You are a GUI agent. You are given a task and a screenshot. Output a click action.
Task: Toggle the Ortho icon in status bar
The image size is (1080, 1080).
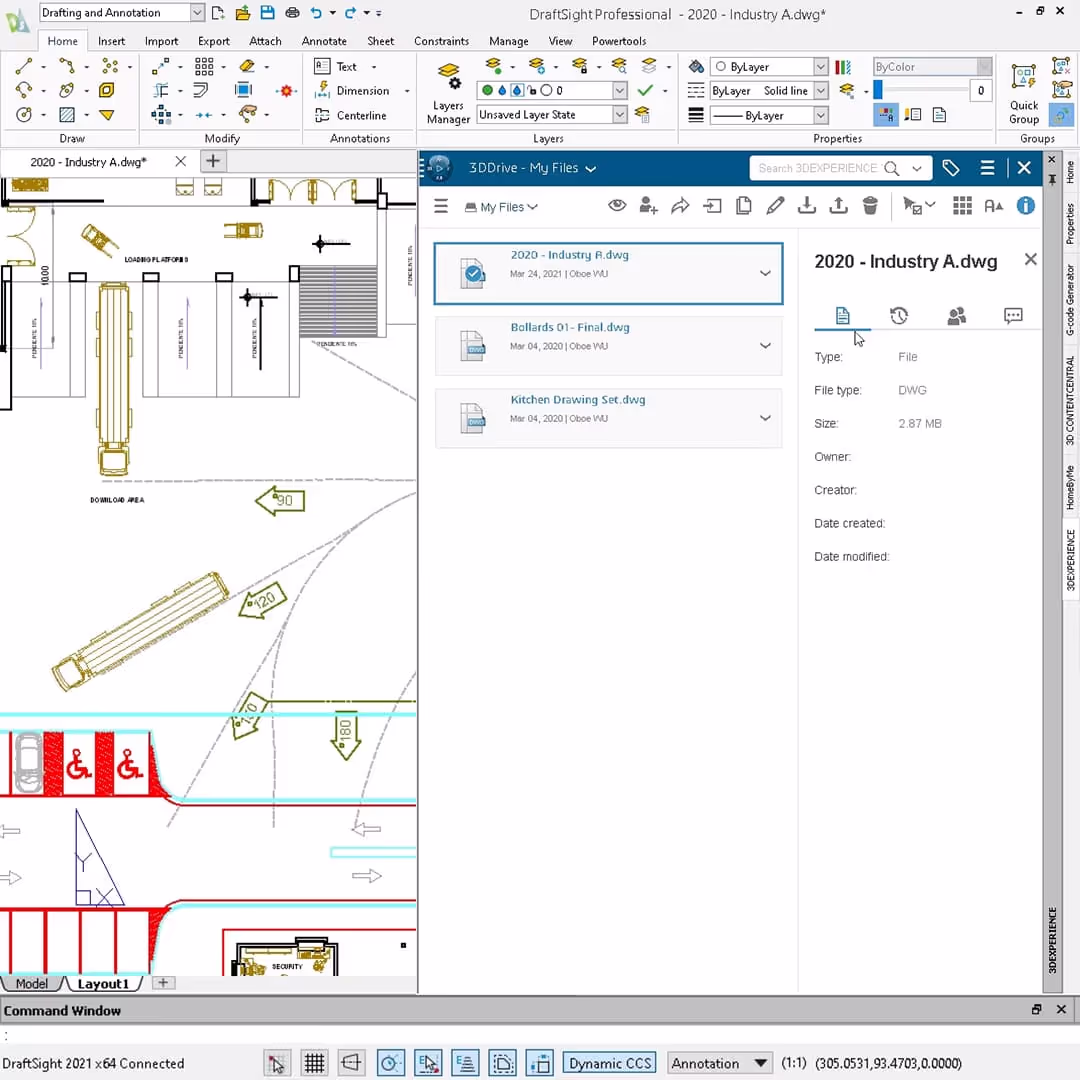coord(351,1063)
